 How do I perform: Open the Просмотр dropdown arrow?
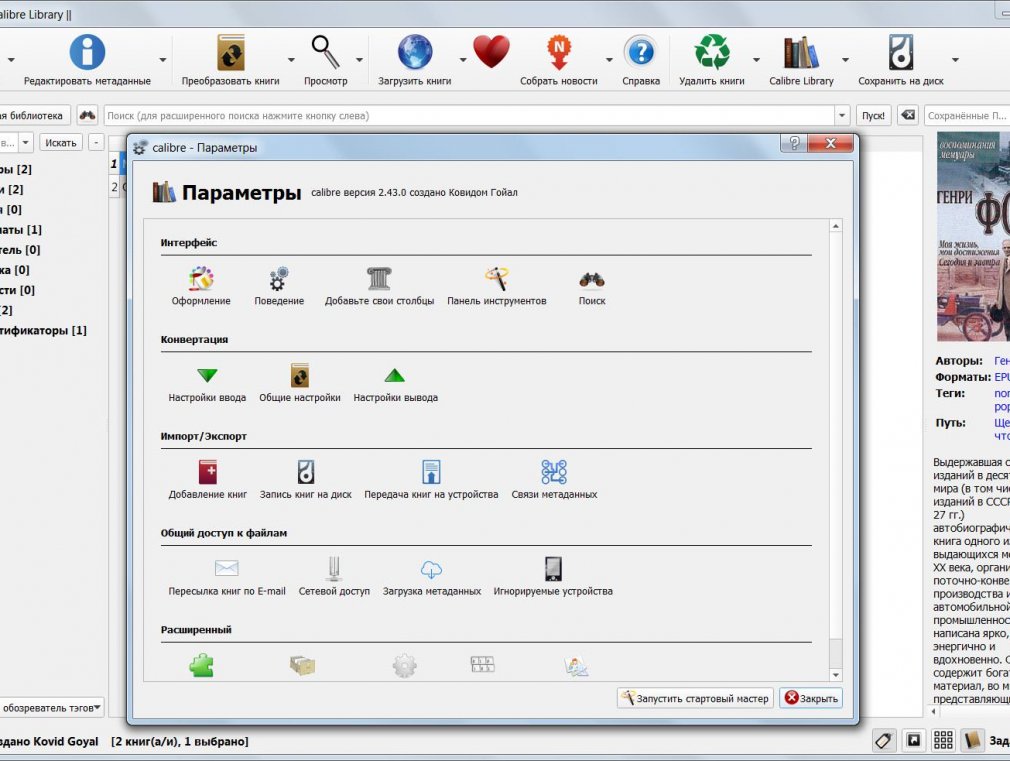pos(359,60)
